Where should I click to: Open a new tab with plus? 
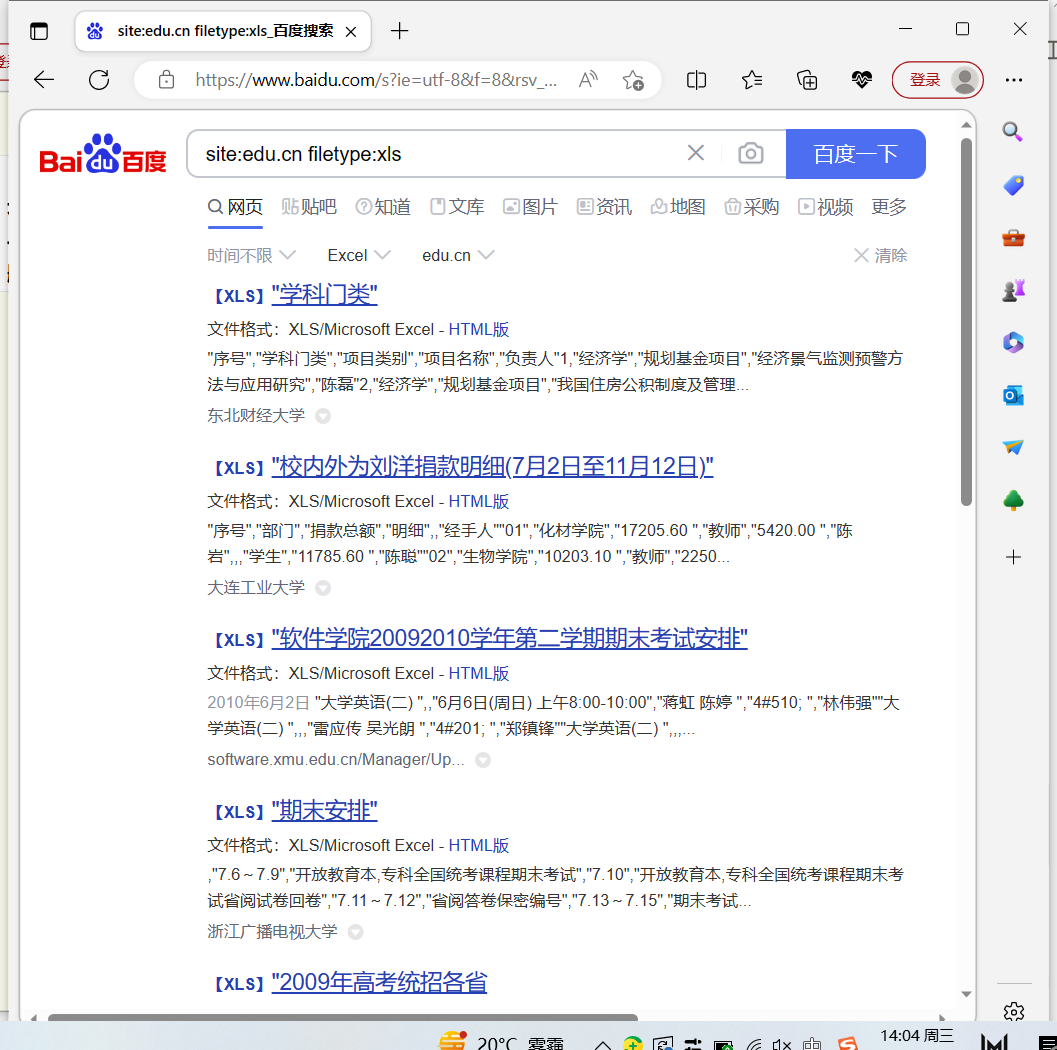pos(399,31)
